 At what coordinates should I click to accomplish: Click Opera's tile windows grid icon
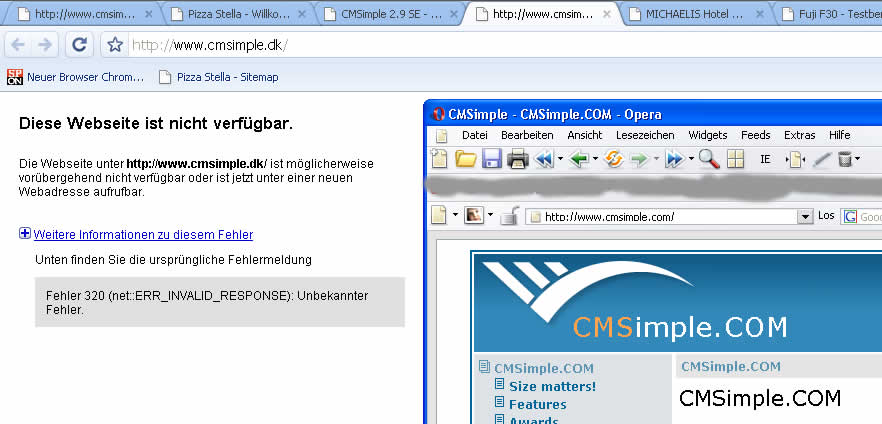(x=735, y=159)
